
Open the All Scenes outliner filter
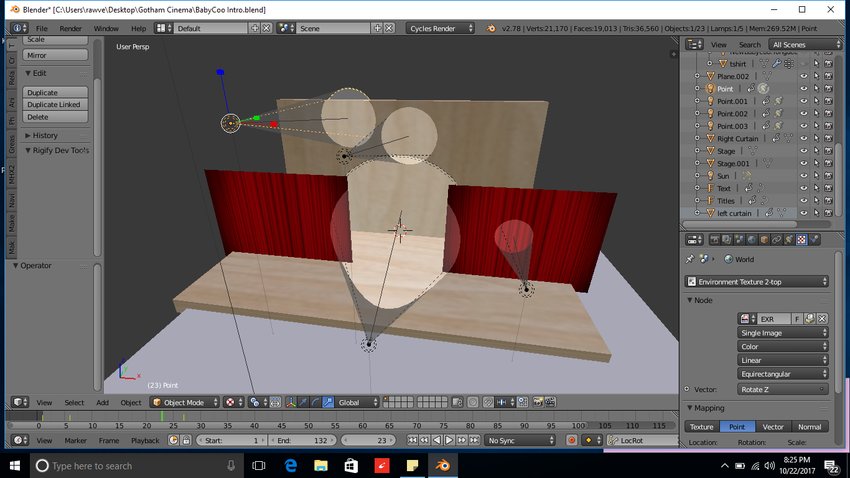pos(805,44)
